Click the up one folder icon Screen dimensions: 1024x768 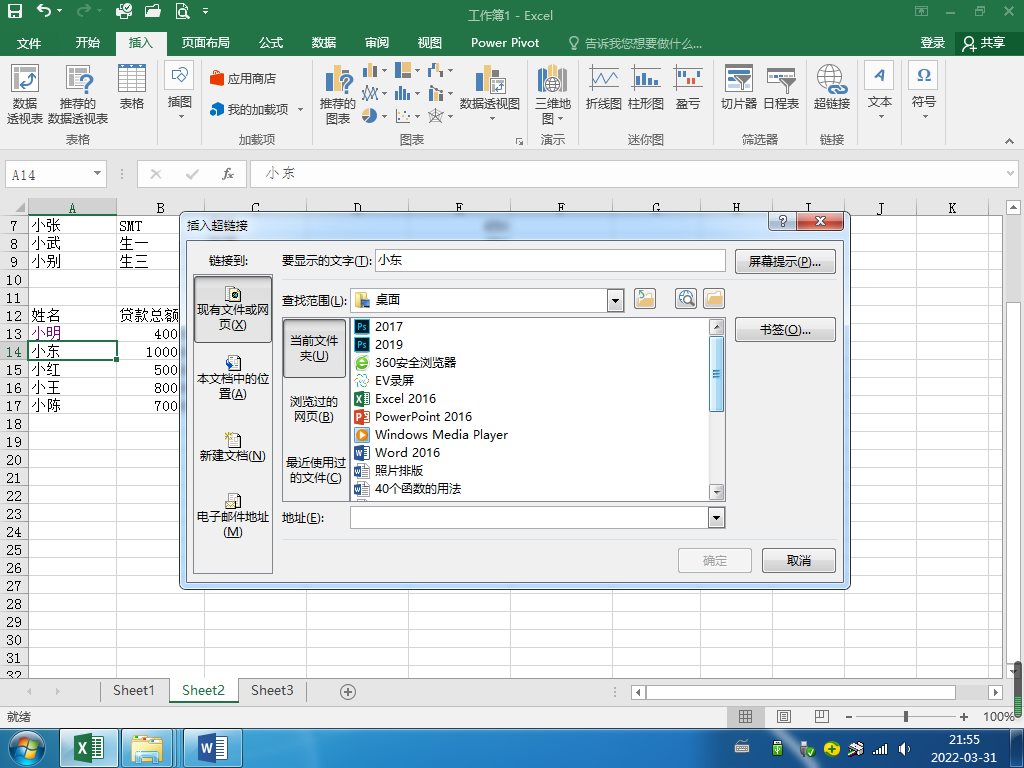coord(645,299)
